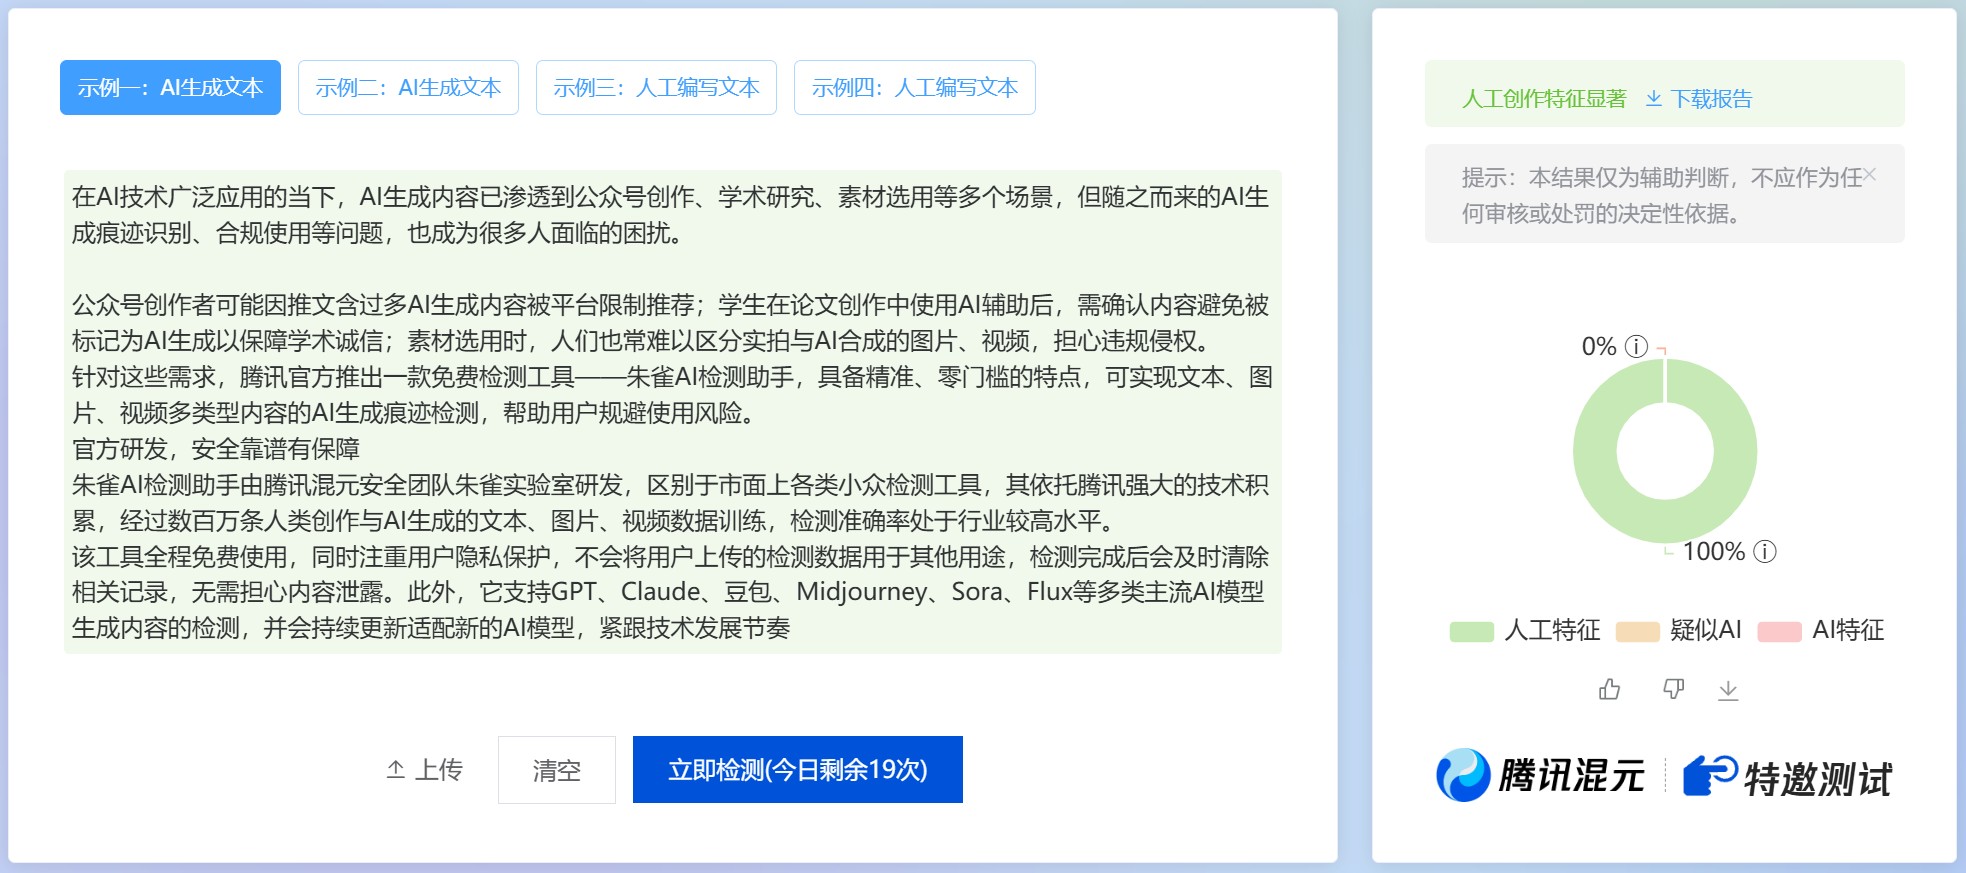Click the 提示：本结果仅为辅助判断 notice text
1966x873 pixels.
[1660, 195]
